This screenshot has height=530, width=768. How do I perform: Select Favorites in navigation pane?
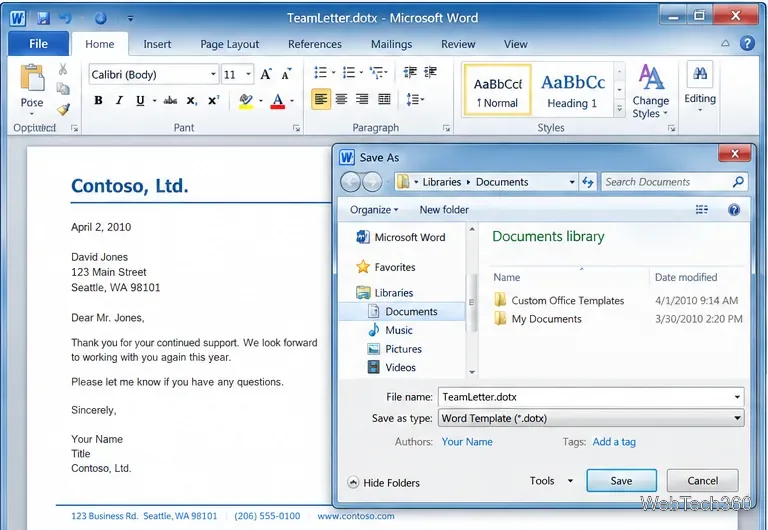tap(386, 267)
